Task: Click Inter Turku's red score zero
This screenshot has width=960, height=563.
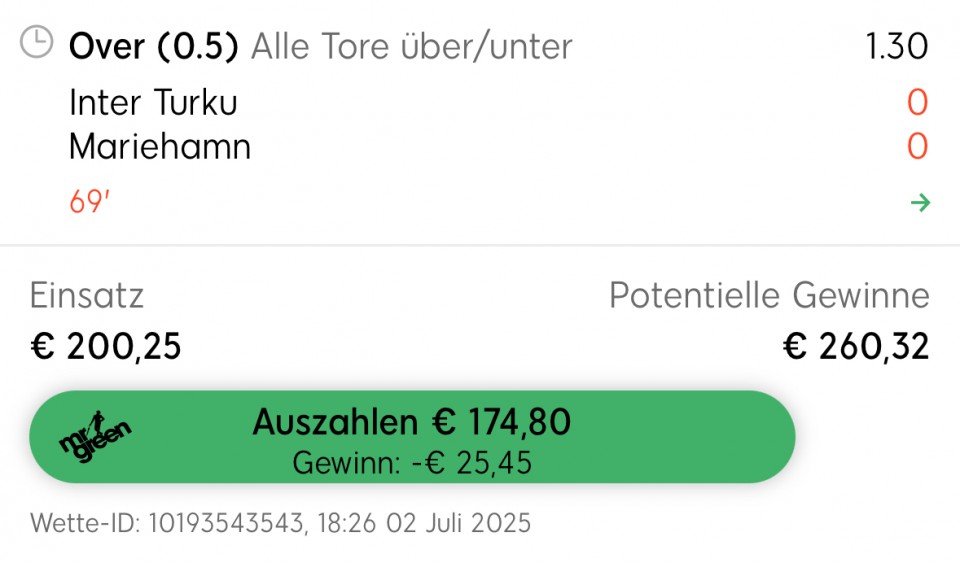Action: click(917, 102)
